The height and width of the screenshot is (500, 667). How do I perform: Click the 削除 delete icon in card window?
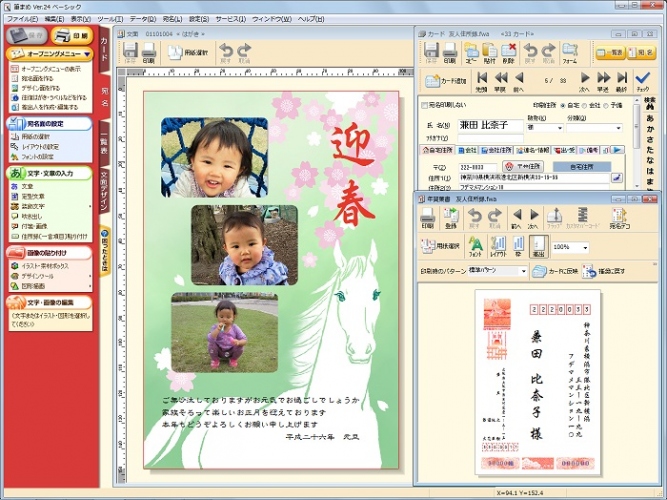[x=508, y=53]
